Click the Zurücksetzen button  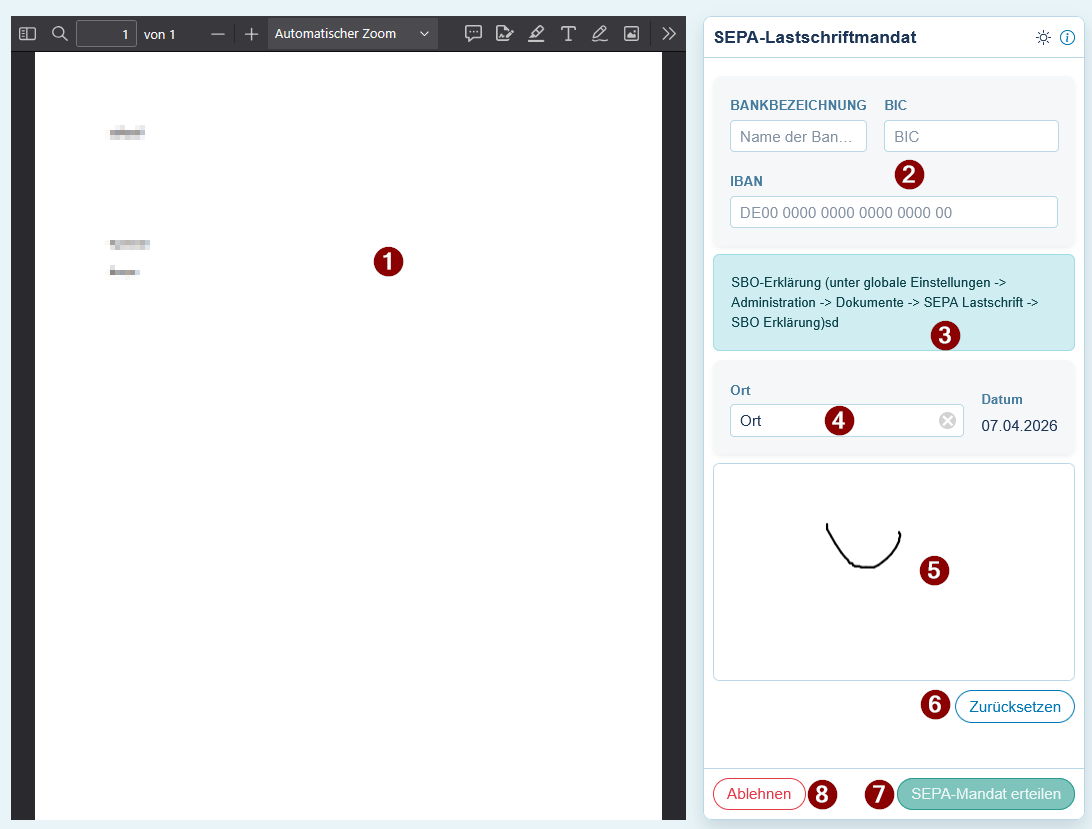pos(1015,706)
